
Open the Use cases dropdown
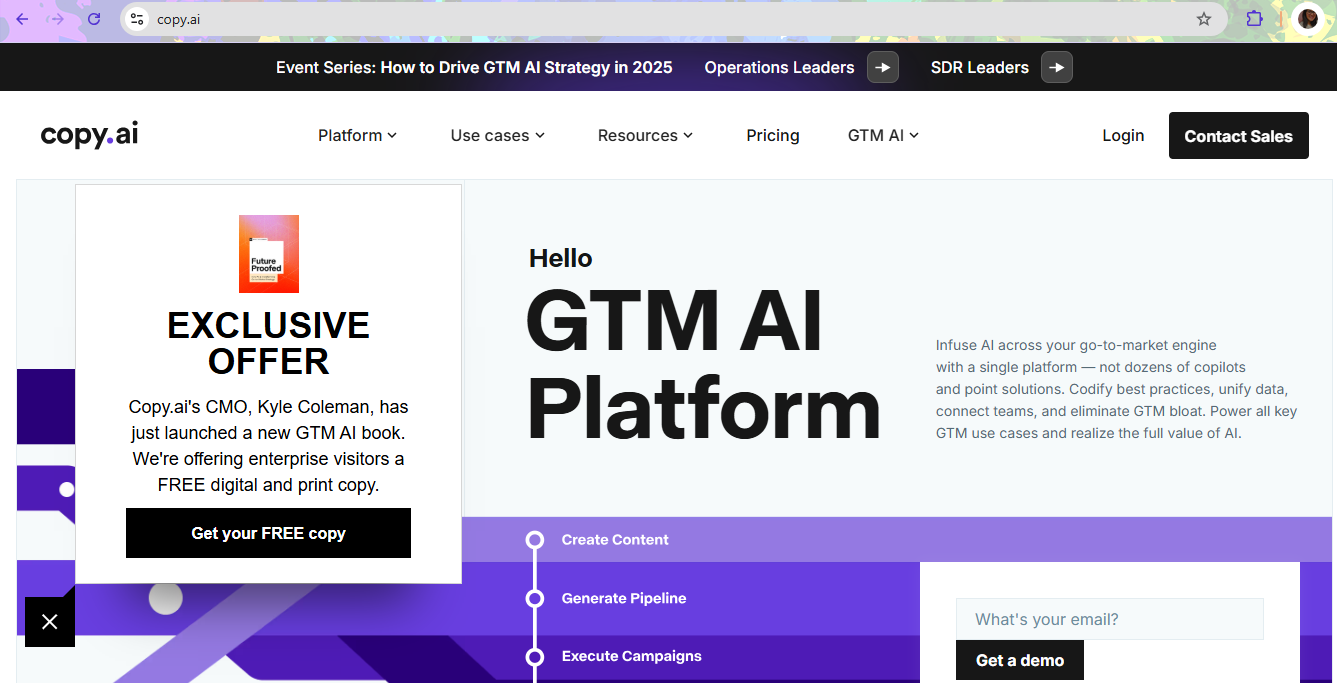[x=497, y=135]
